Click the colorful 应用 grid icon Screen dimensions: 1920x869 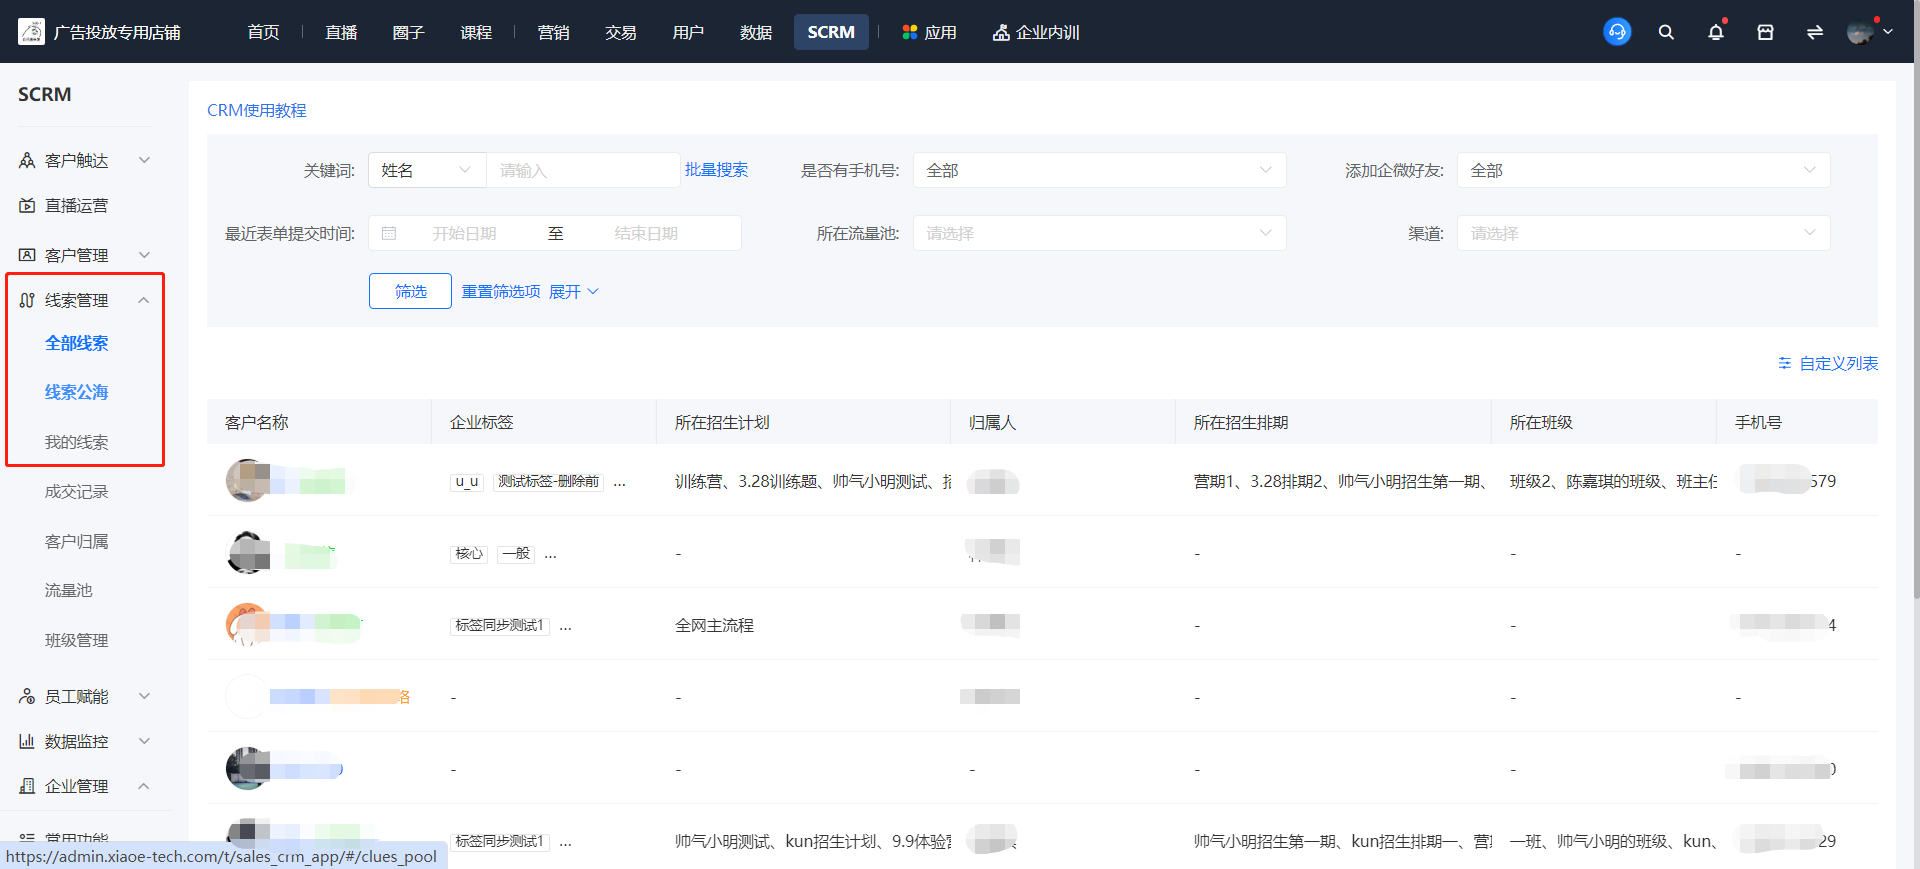click(909, 32)
